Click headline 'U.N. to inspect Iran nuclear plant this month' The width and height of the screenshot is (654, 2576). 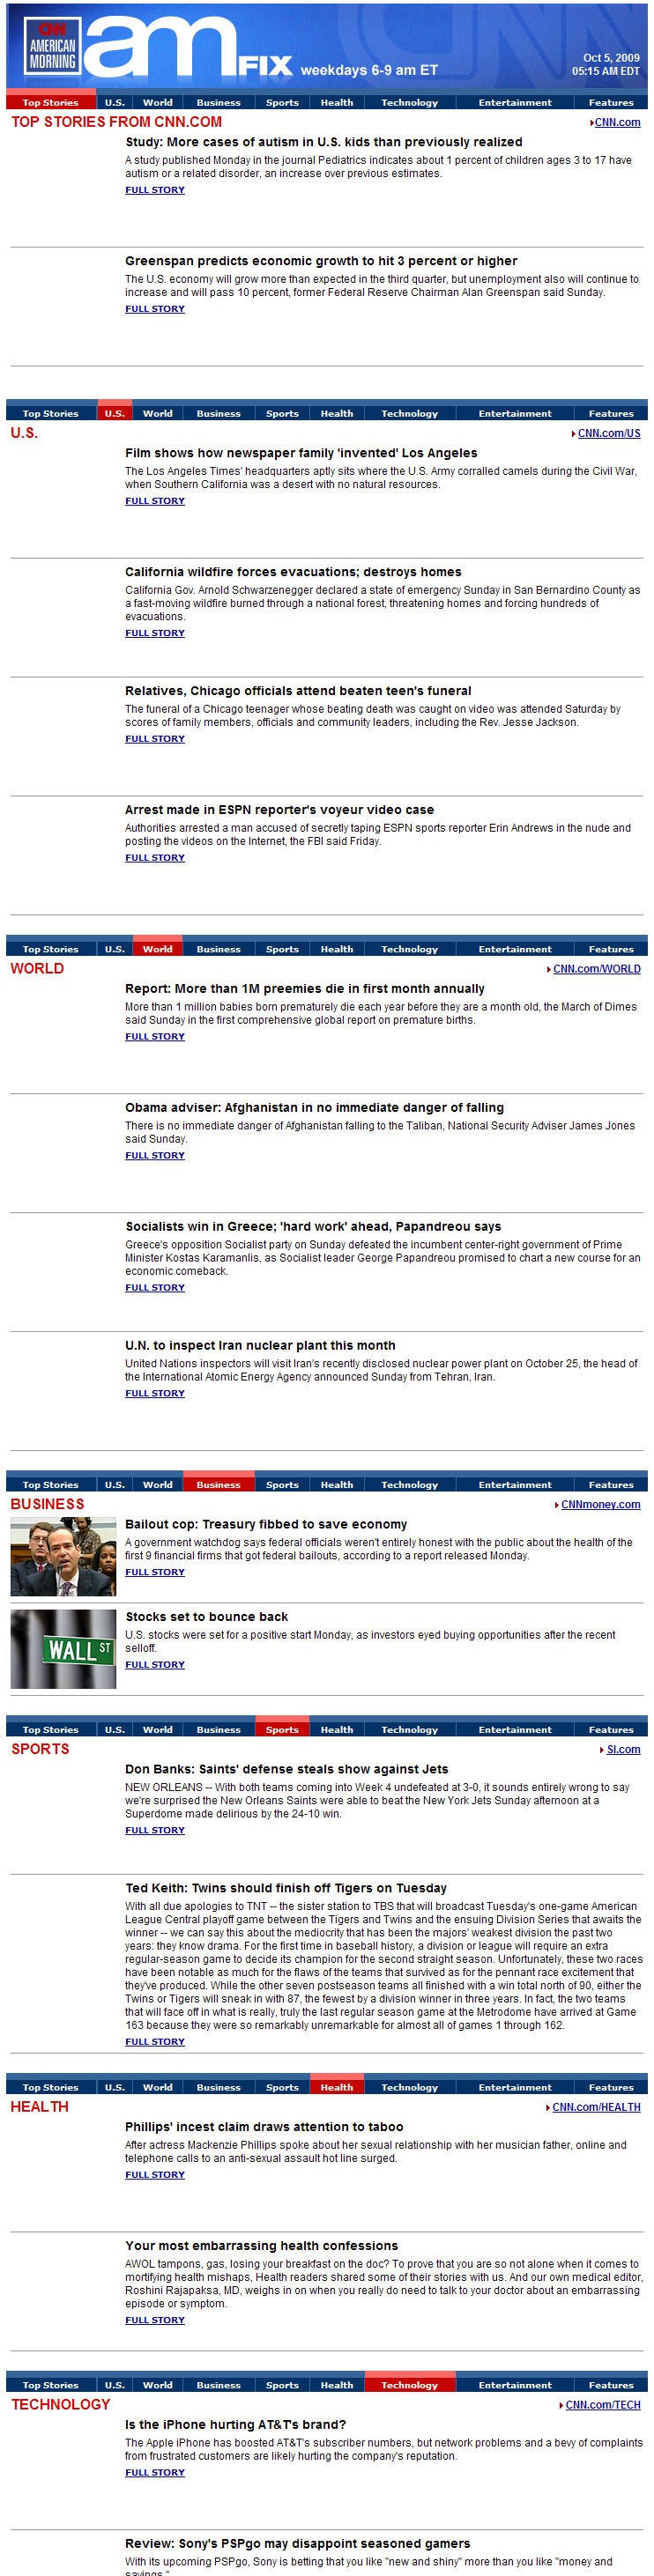pyautogui.click(x=260, y=1346)
